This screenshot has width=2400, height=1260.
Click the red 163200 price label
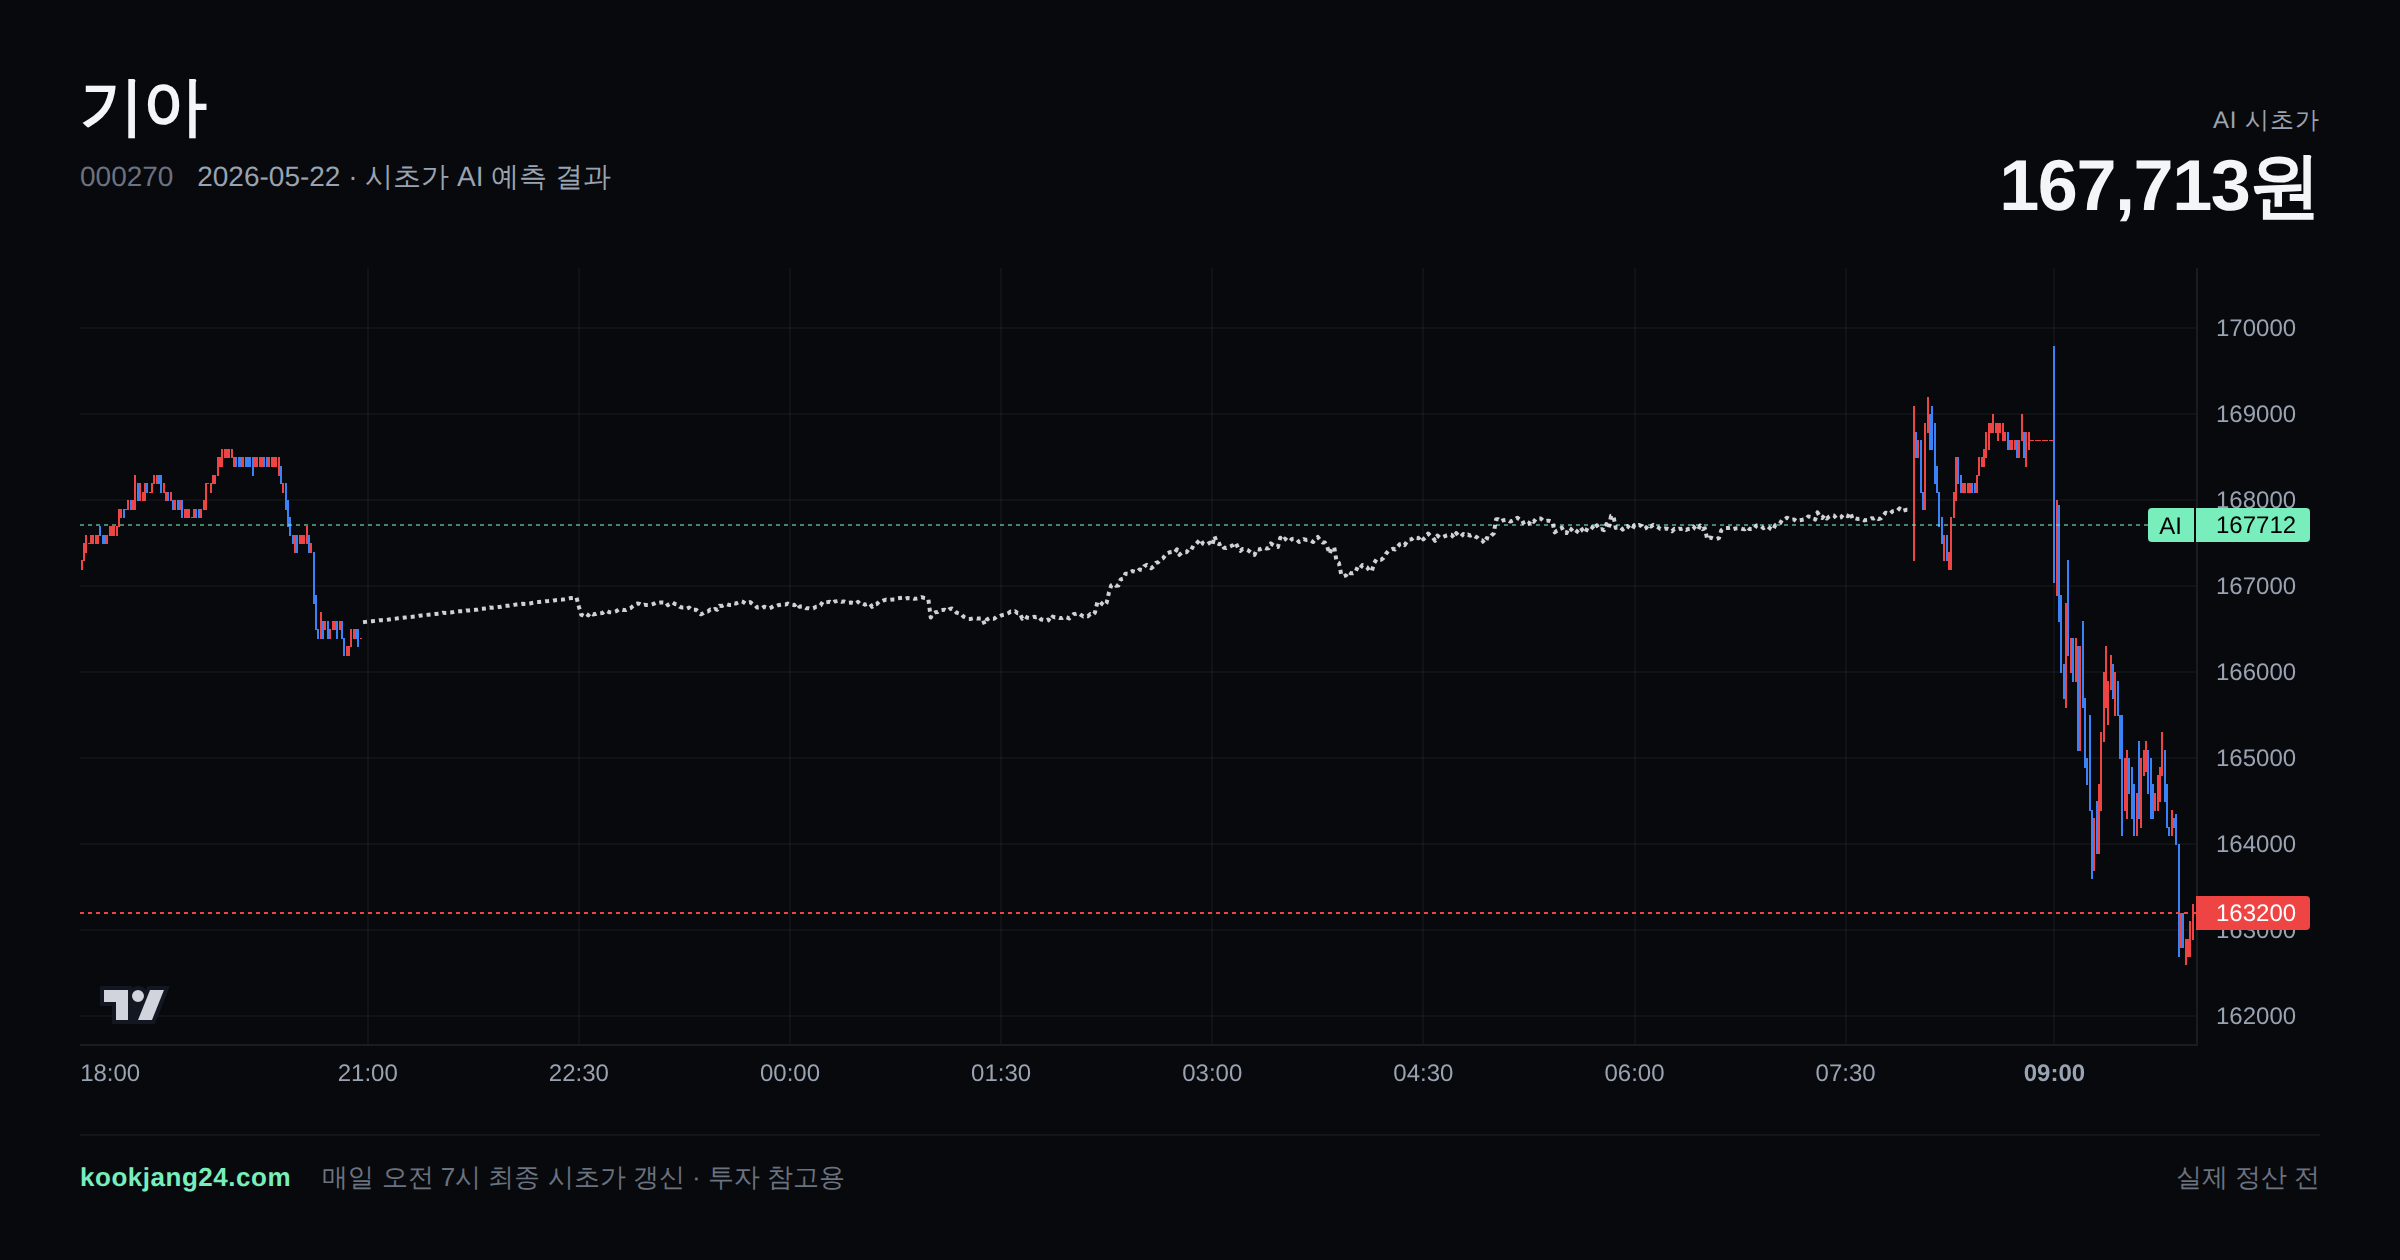point(2253,913)
